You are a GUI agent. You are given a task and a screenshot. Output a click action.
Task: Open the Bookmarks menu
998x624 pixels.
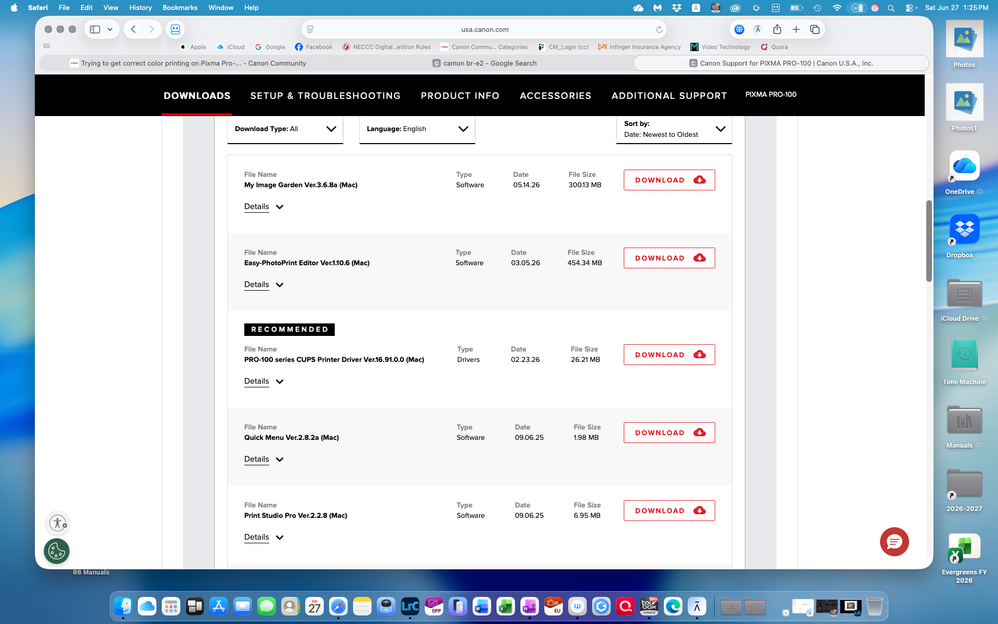179,8
